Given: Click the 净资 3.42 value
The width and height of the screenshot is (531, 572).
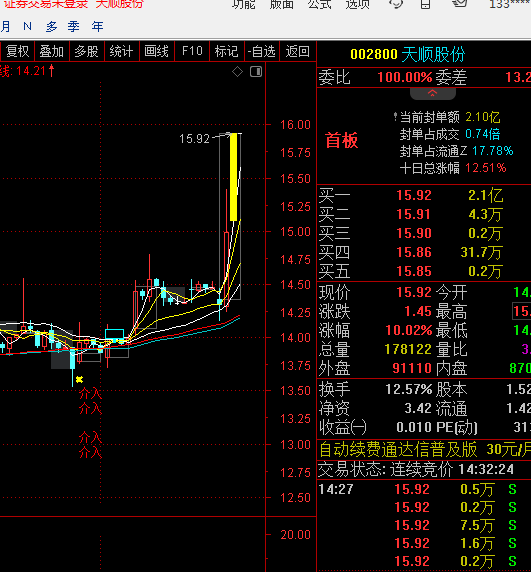Looking at the screenshot, I should click(418, 408).
